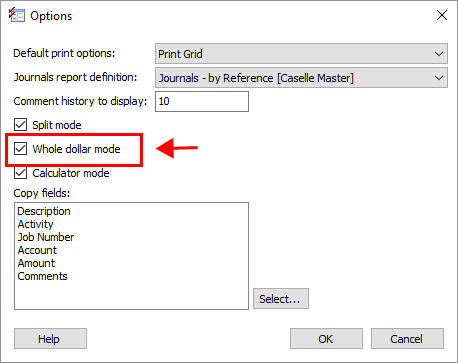The height and width of the screenshot is (363, 458).
Task: Click the Print Grid combo box
Action: point(301,54)
